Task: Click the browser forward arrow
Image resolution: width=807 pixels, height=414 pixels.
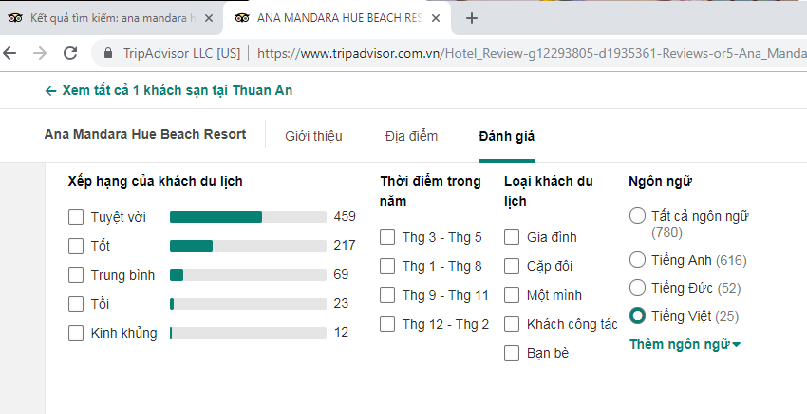Action: [x=39, y=53]
